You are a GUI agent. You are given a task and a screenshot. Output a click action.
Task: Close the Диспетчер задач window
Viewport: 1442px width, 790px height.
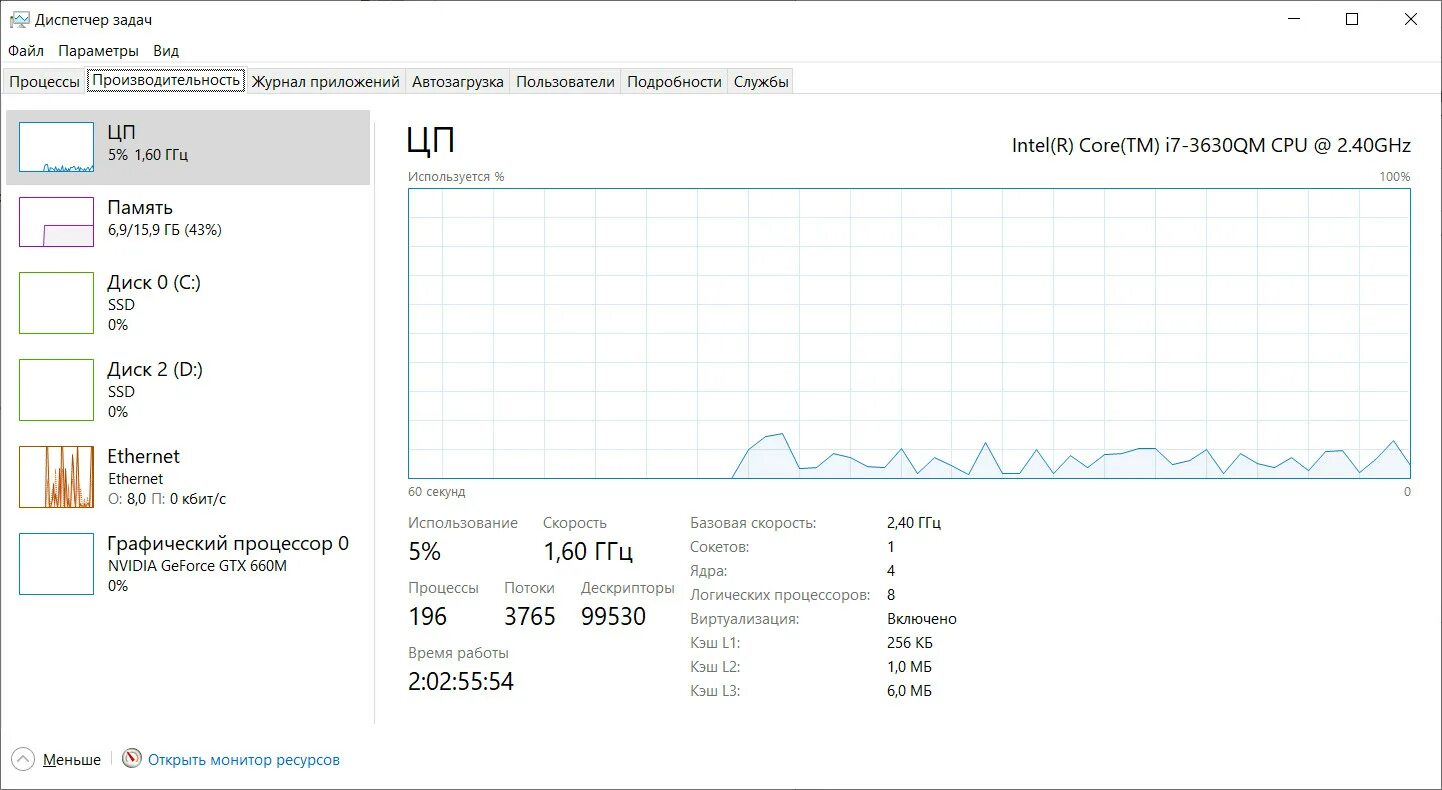pos(1411,19)
